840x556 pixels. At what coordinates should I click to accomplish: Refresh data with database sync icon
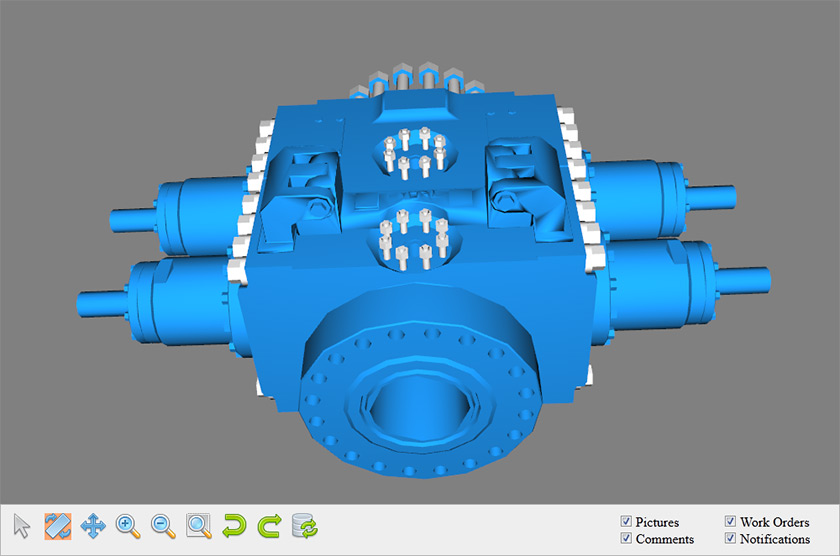coord(305,526)
